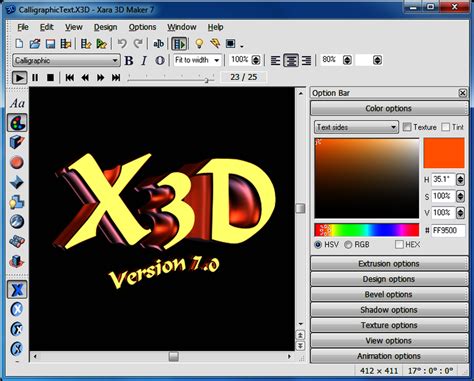This screenshot has height=381, width=474.
Task: Select the color palette tool
Action: (x=17, y=123)
